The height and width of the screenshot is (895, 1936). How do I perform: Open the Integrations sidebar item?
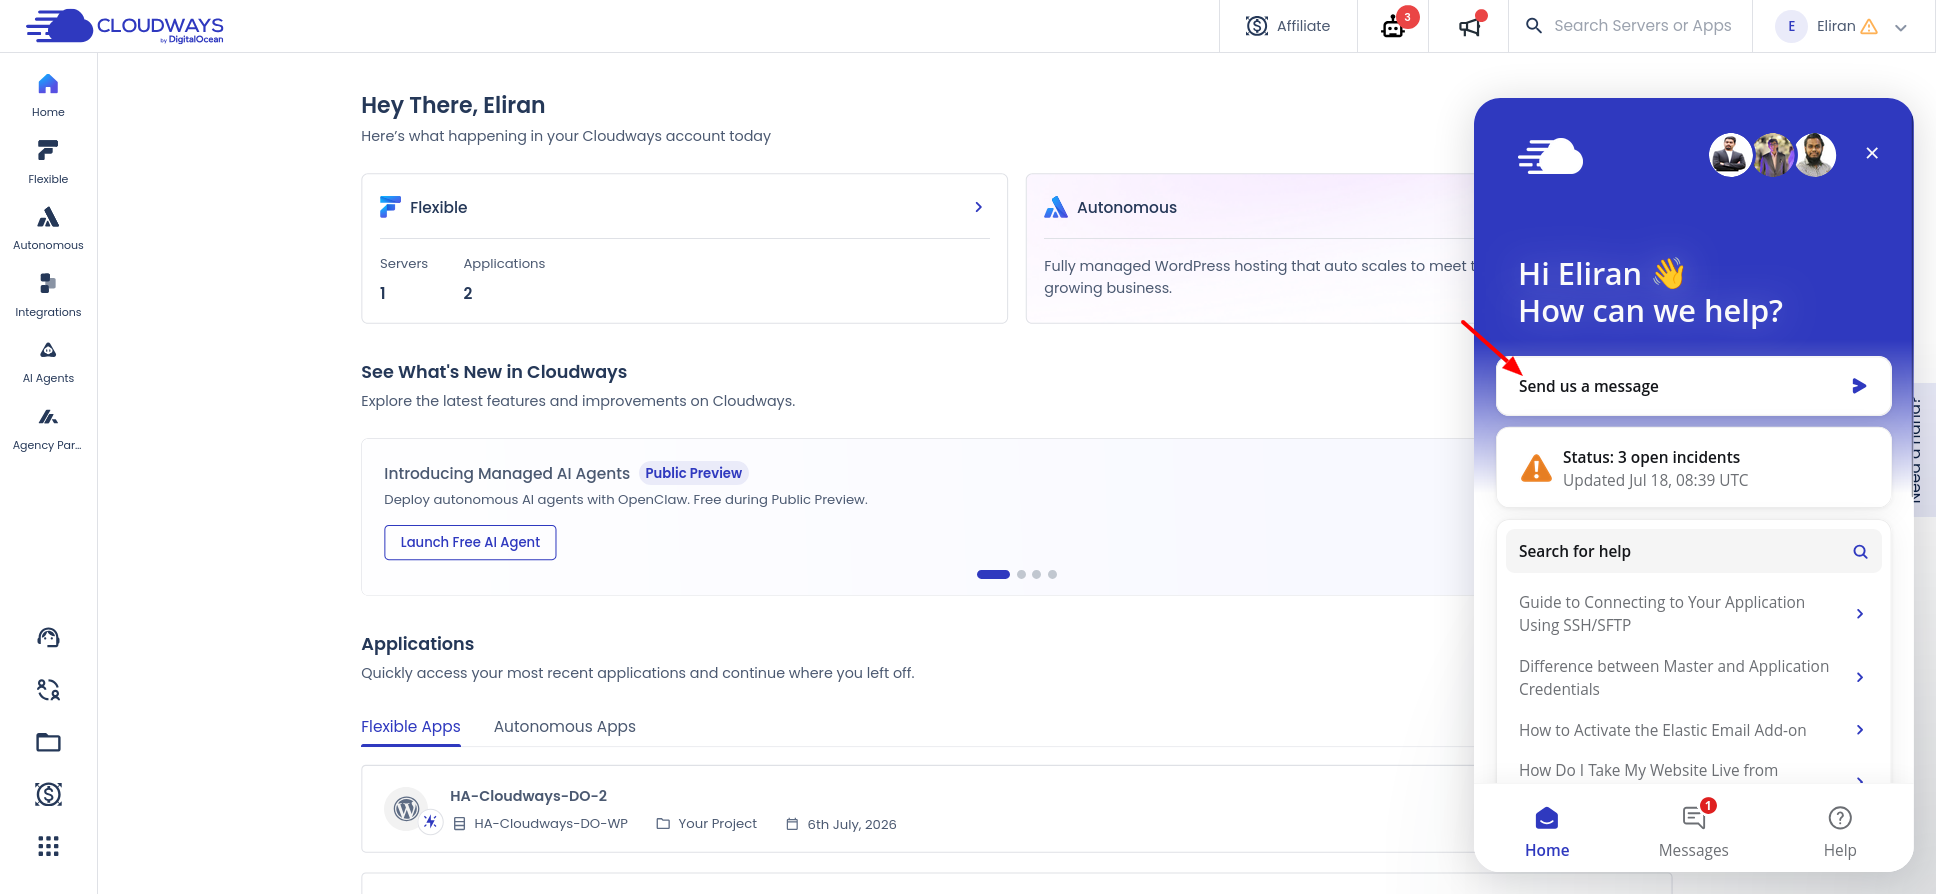pyautogui.click(x=48, y=295)
